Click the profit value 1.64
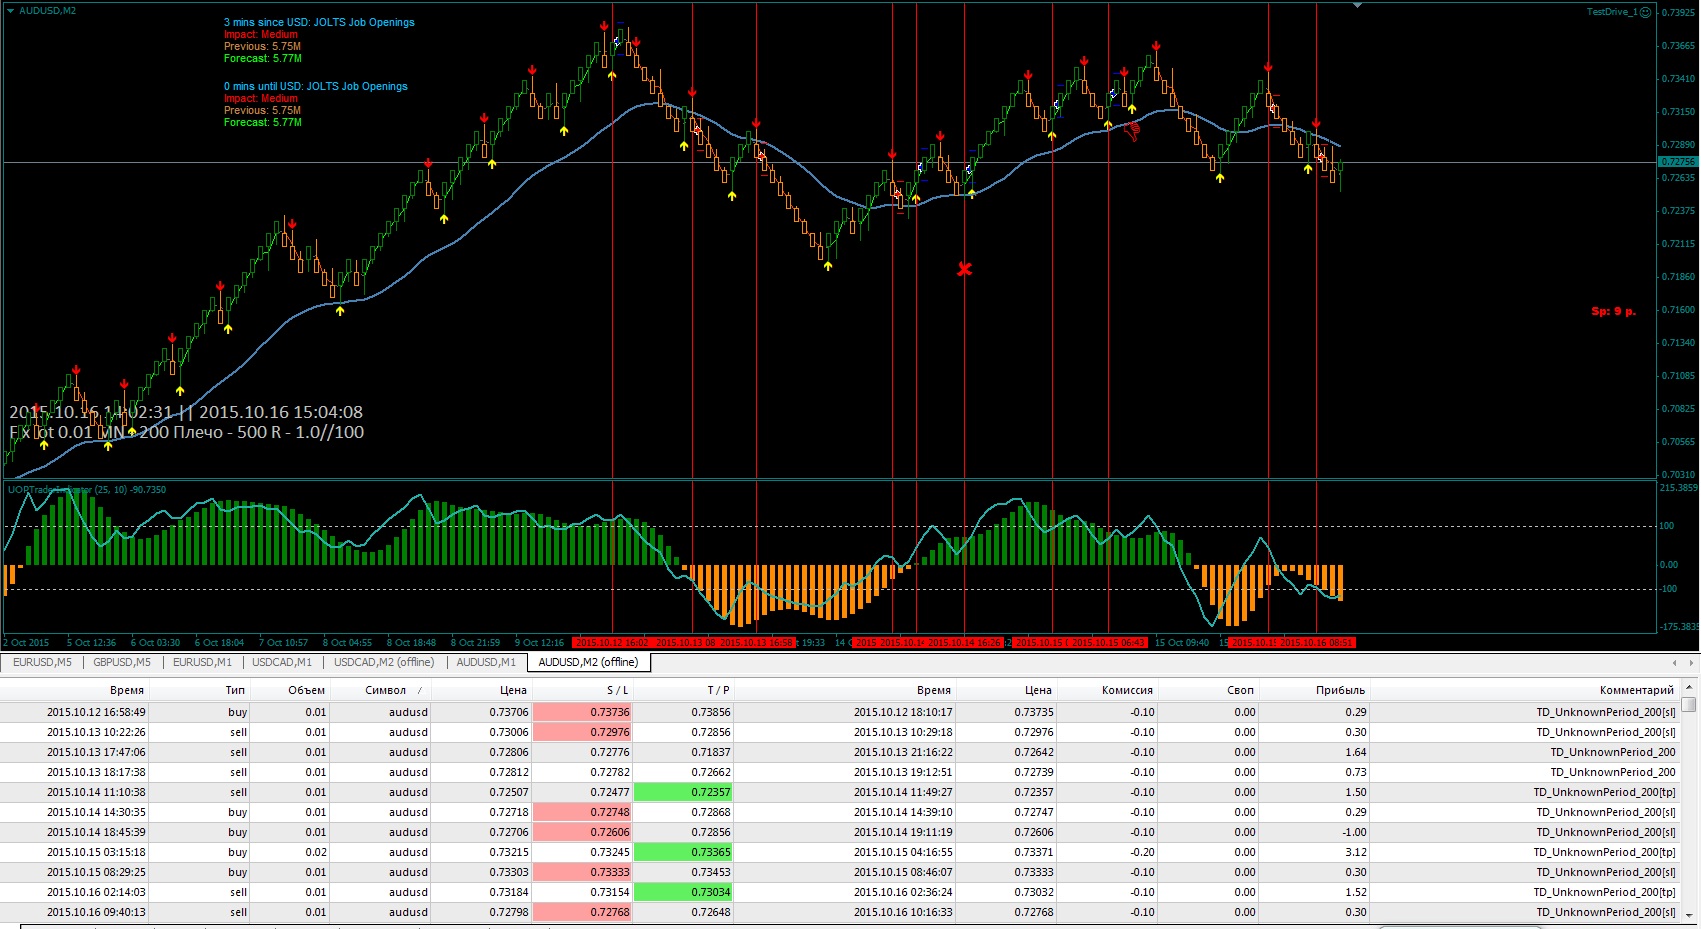1701x929 pixels. click(x=1356, y=752)
